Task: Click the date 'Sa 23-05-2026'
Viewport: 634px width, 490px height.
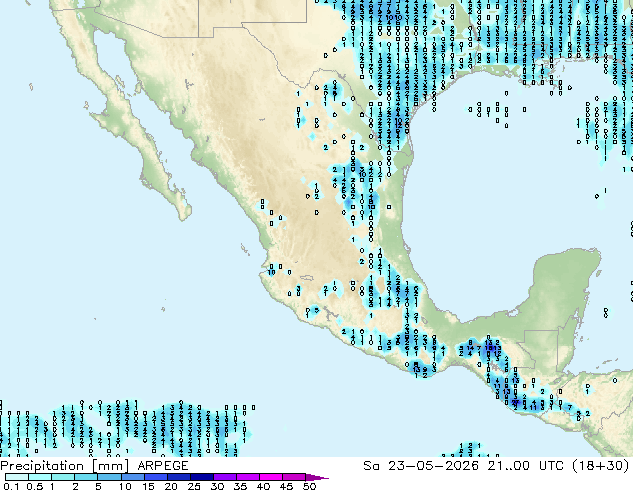Action: pyautogui.click(x=421, y=466)
